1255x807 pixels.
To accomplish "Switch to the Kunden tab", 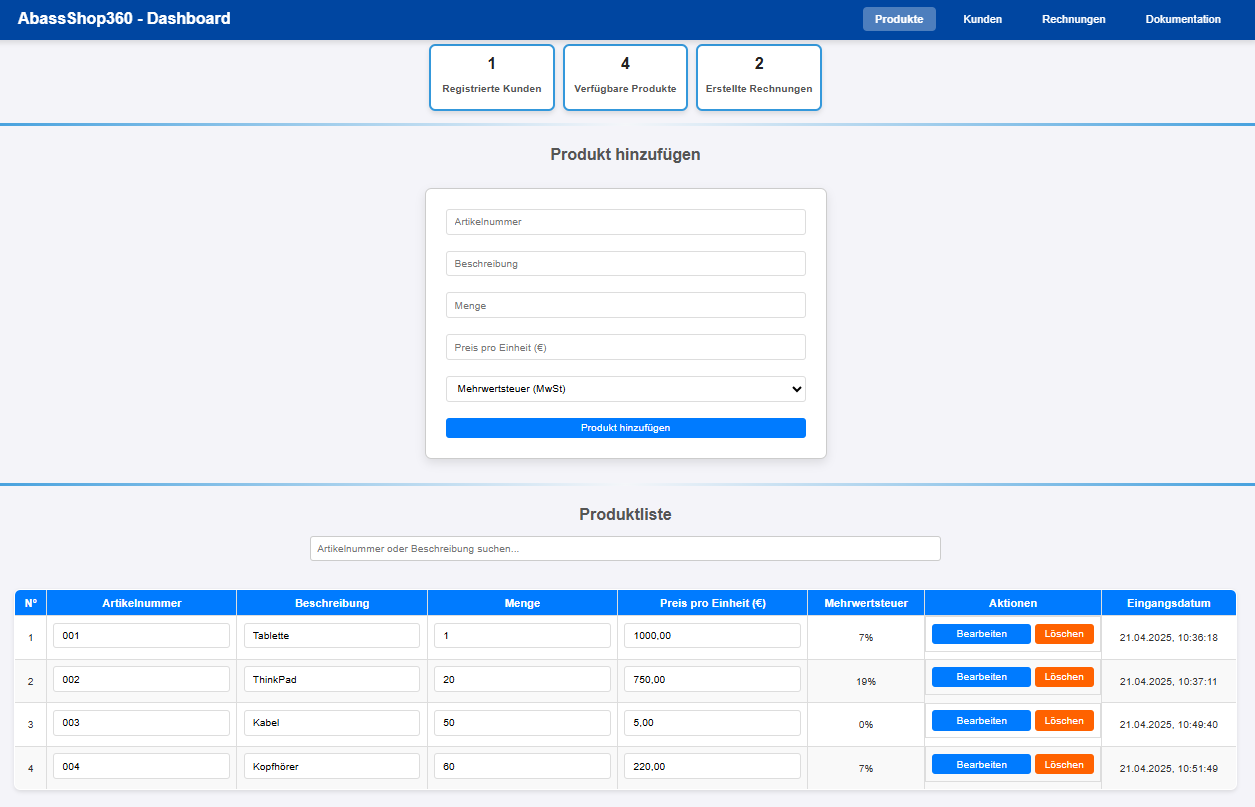I will (x=982, y=19).
